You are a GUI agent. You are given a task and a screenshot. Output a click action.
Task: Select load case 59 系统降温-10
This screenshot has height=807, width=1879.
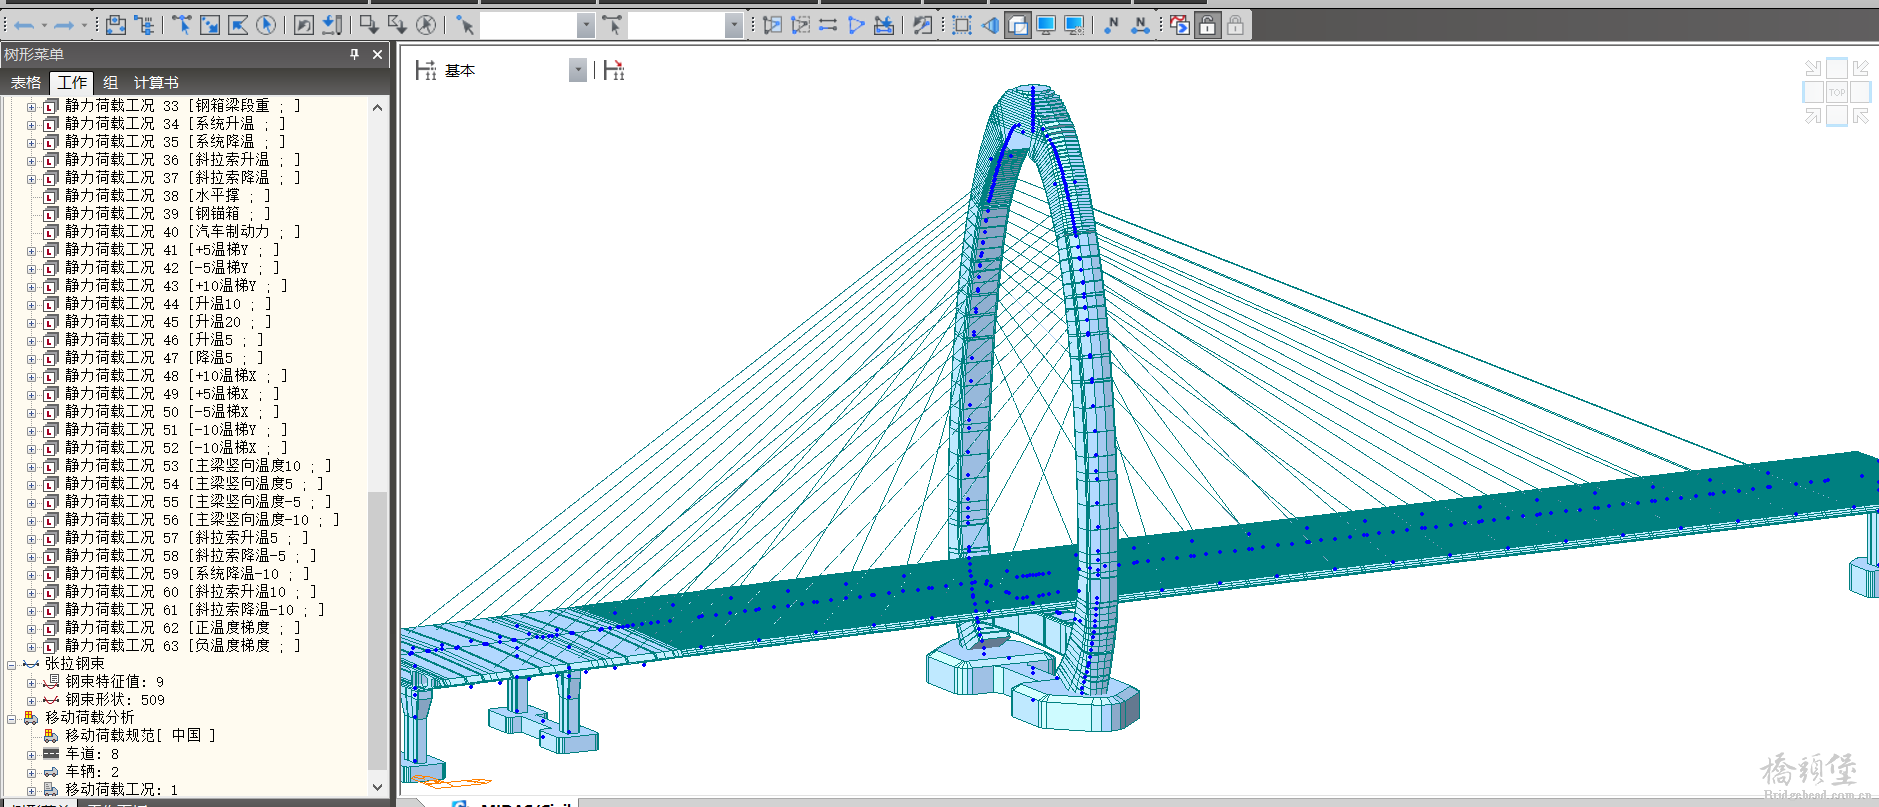click(186, 574)
